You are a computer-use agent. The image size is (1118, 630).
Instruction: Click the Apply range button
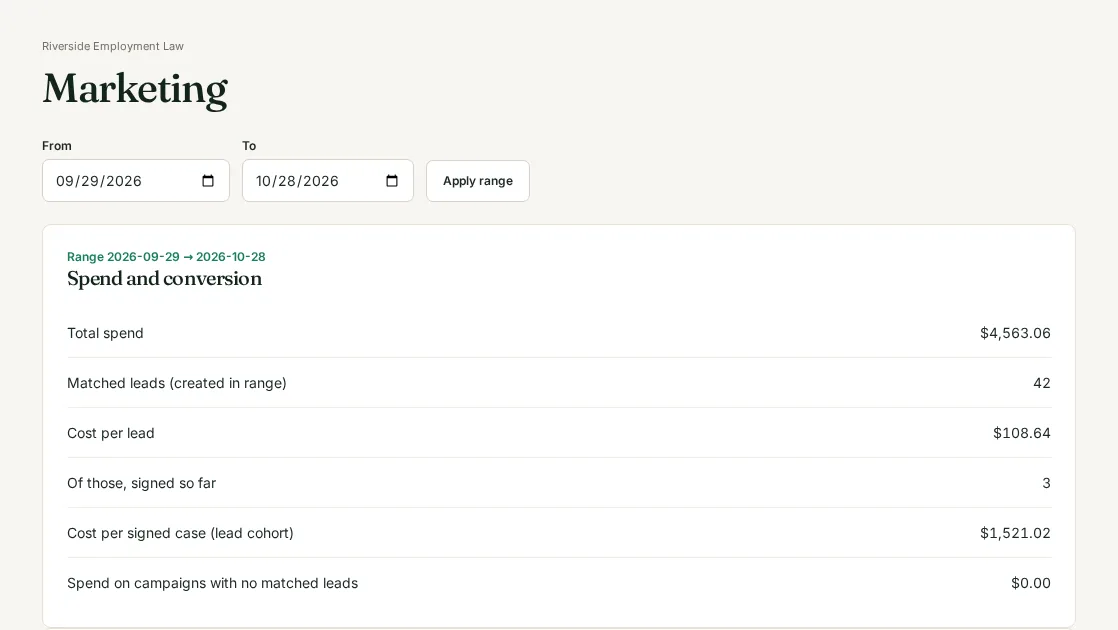point(478,181)
